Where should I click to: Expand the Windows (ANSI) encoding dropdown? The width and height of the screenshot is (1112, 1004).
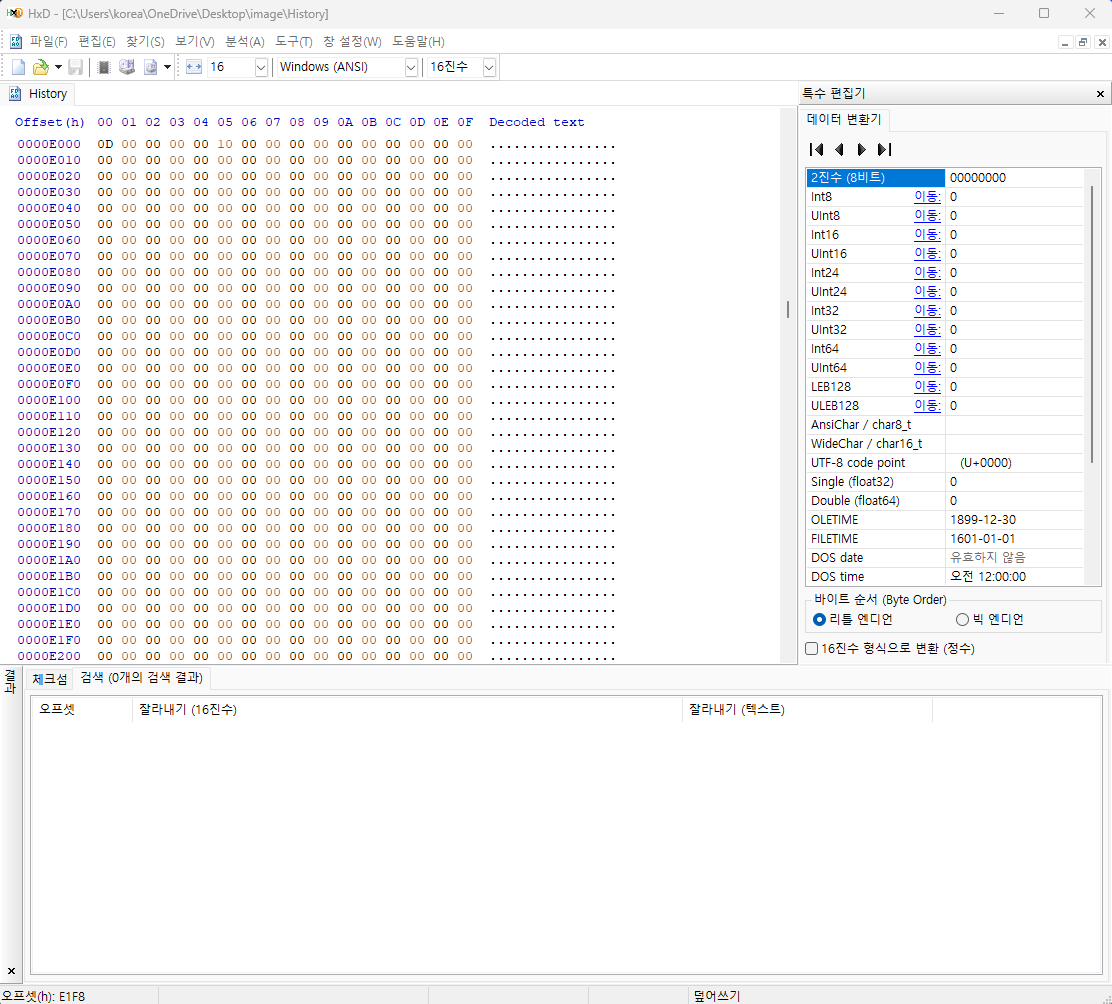(x=411, y=67)
